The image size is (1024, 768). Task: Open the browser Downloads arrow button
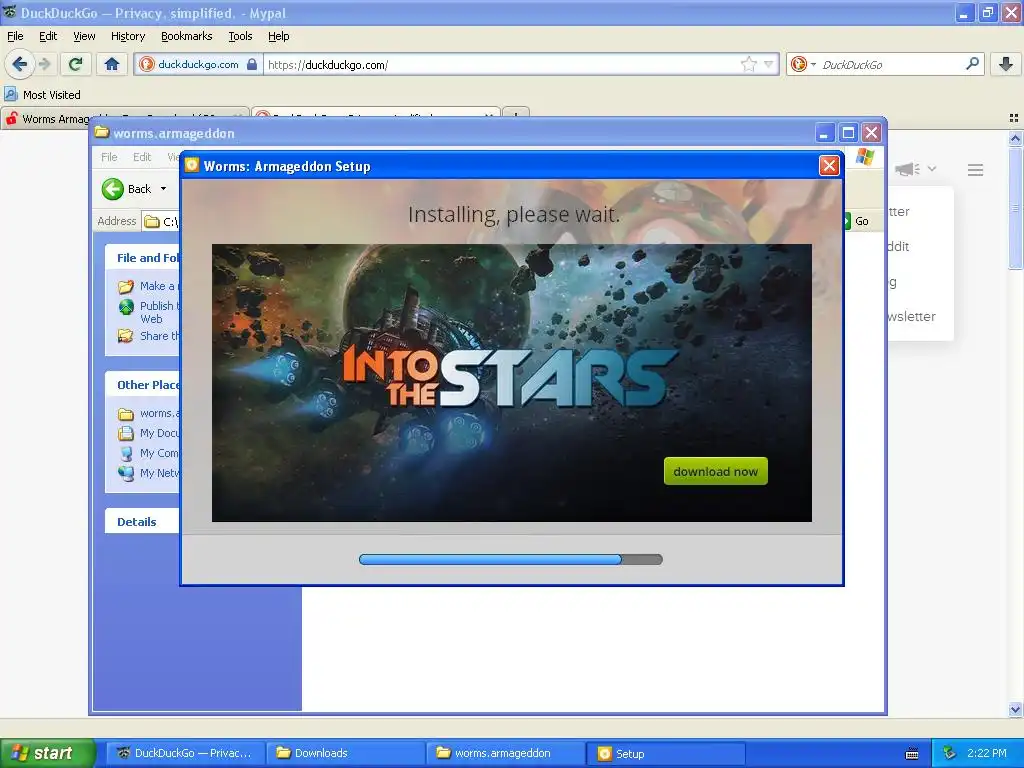pos(1006,64)
